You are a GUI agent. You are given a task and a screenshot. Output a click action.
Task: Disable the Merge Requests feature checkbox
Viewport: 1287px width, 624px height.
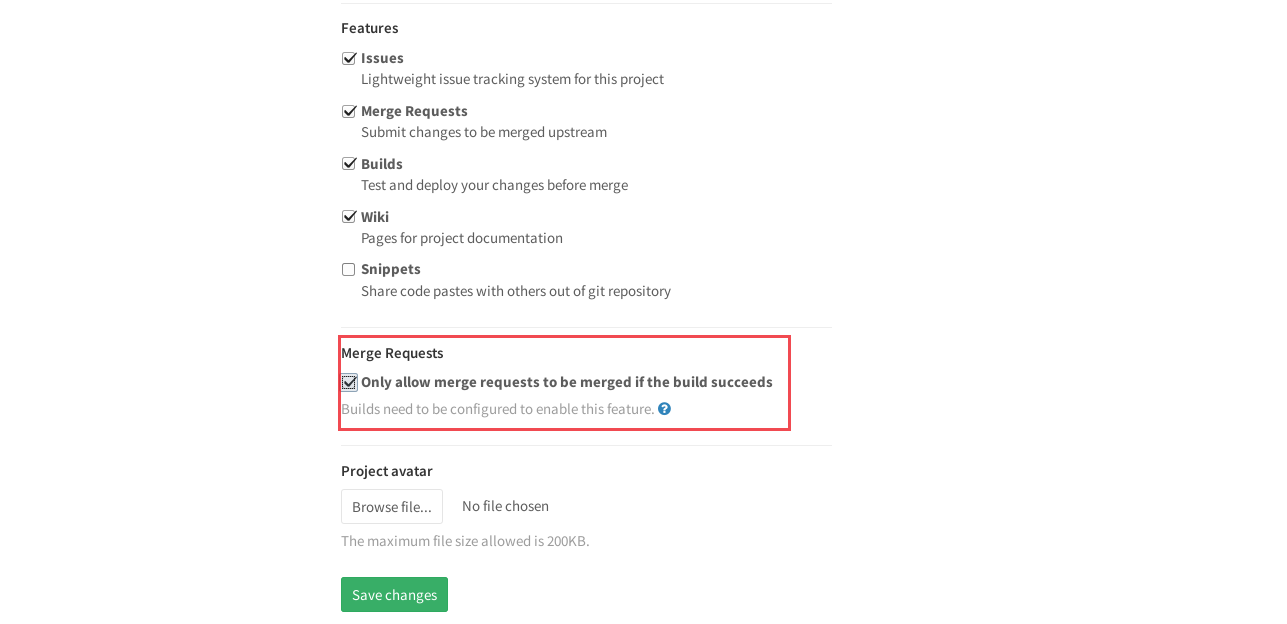tap(349, 111)
